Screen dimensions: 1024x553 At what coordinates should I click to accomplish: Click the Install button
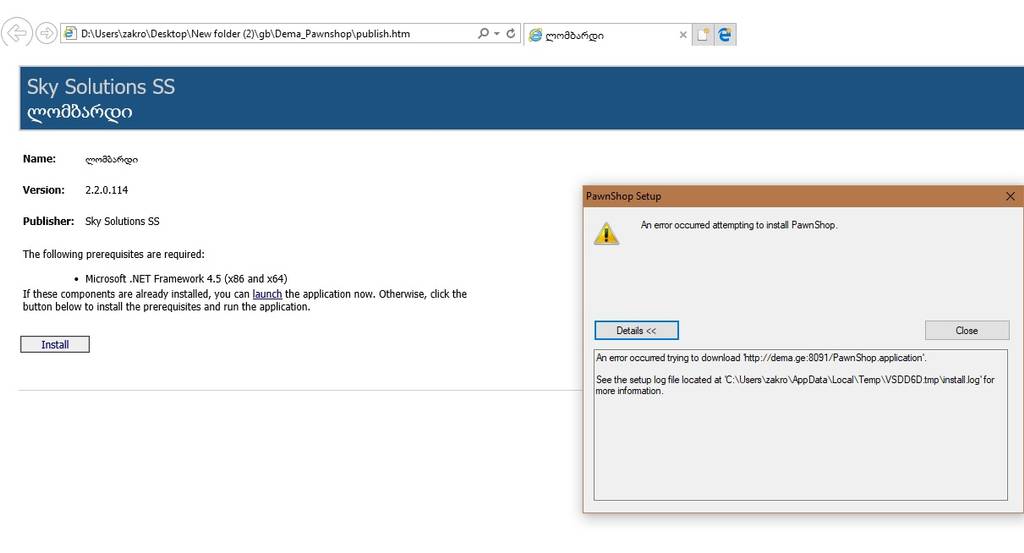coord(55,344)
